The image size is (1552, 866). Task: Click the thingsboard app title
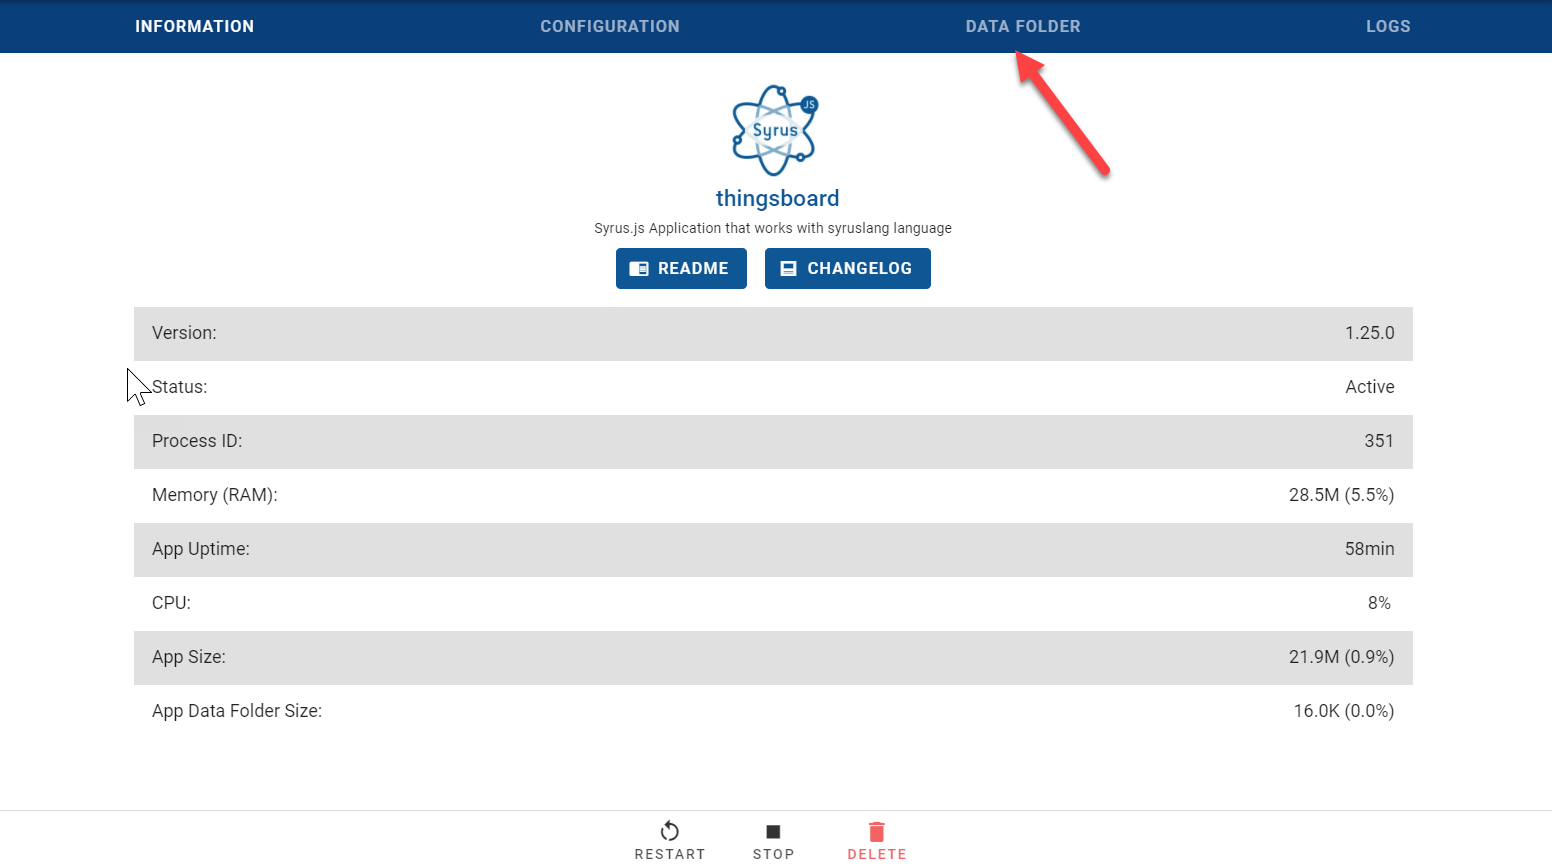point(777,198)
